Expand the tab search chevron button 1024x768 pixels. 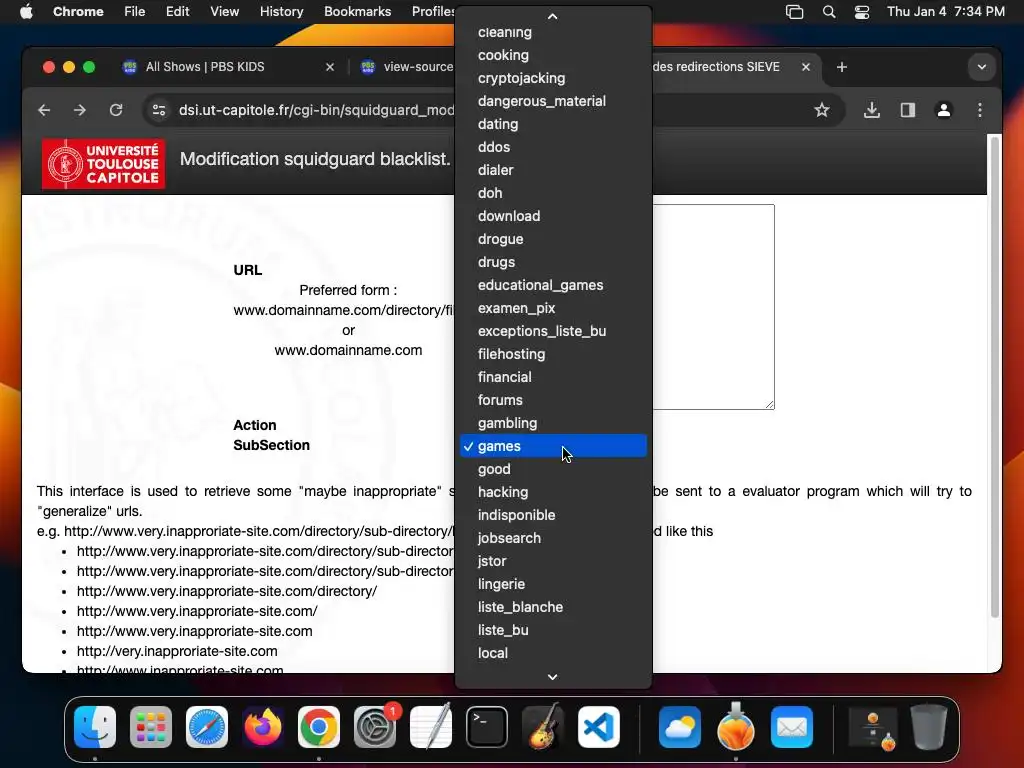tap(982, 67)
